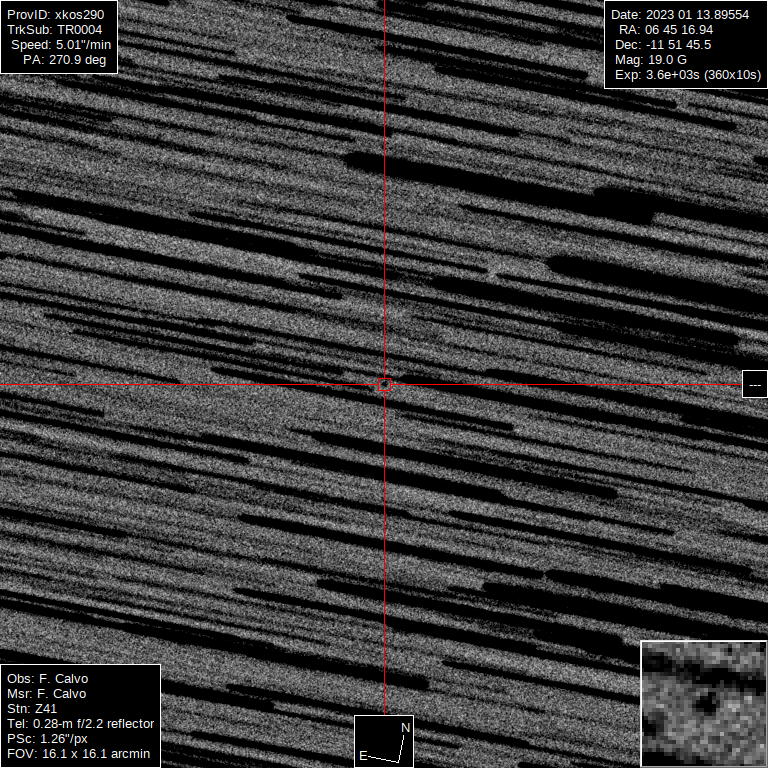Screen dimensions: 768x768
Task: Click the "---" label at the crosshair's right end
Action: click(x=755, y=384)
